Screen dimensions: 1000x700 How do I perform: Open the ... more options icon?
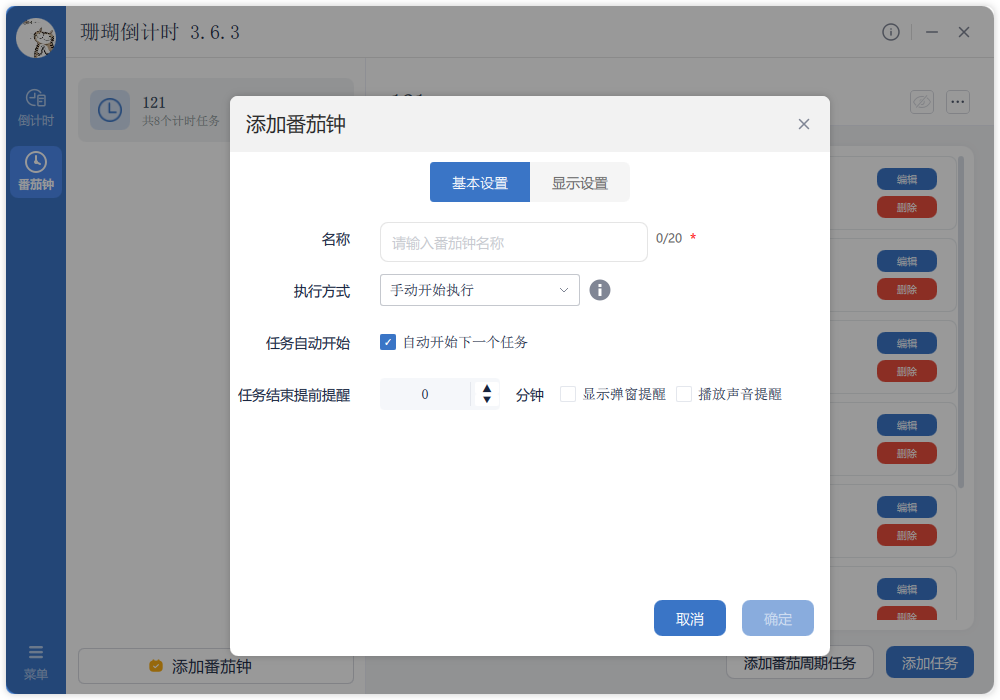[x=957, y=102]
